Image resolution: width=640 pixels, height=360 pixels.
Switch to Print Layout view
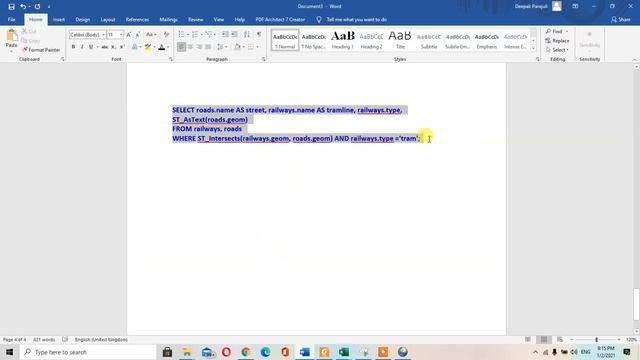click(x=544, y=340)
